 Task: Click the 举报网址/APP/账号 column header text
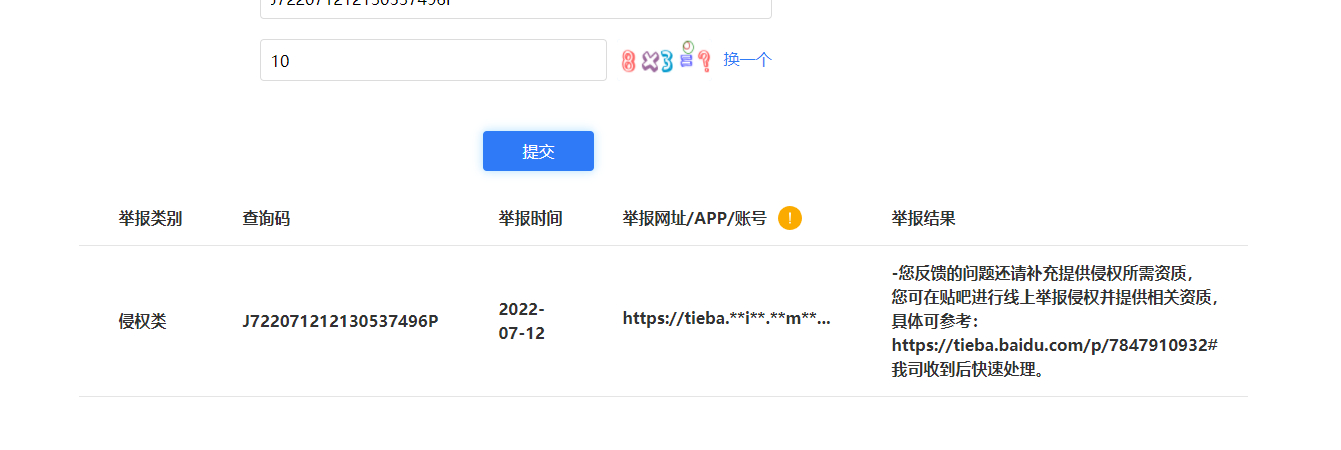tap(694, 218)
